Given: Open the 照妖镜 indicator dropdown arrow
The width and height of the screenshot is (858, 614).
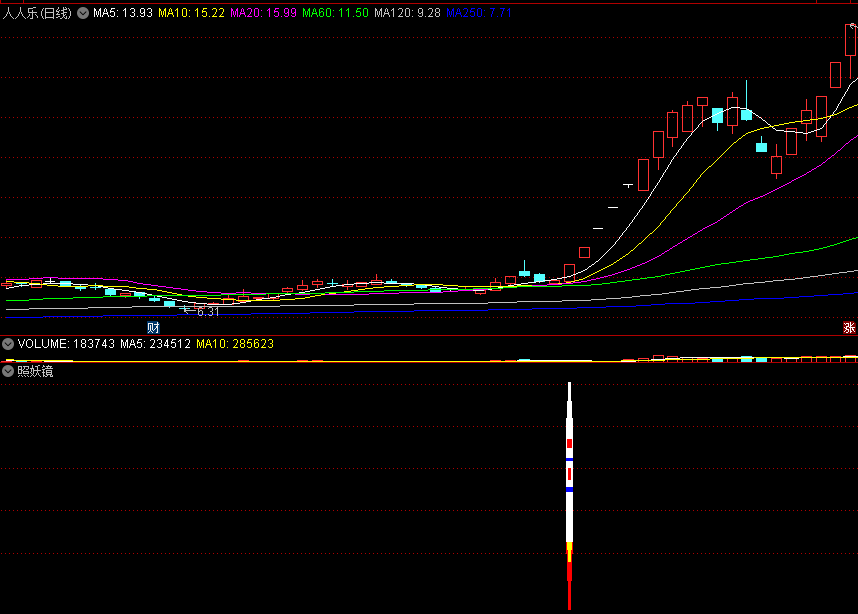Looking at the screenshot, I should tap(8, 371).
